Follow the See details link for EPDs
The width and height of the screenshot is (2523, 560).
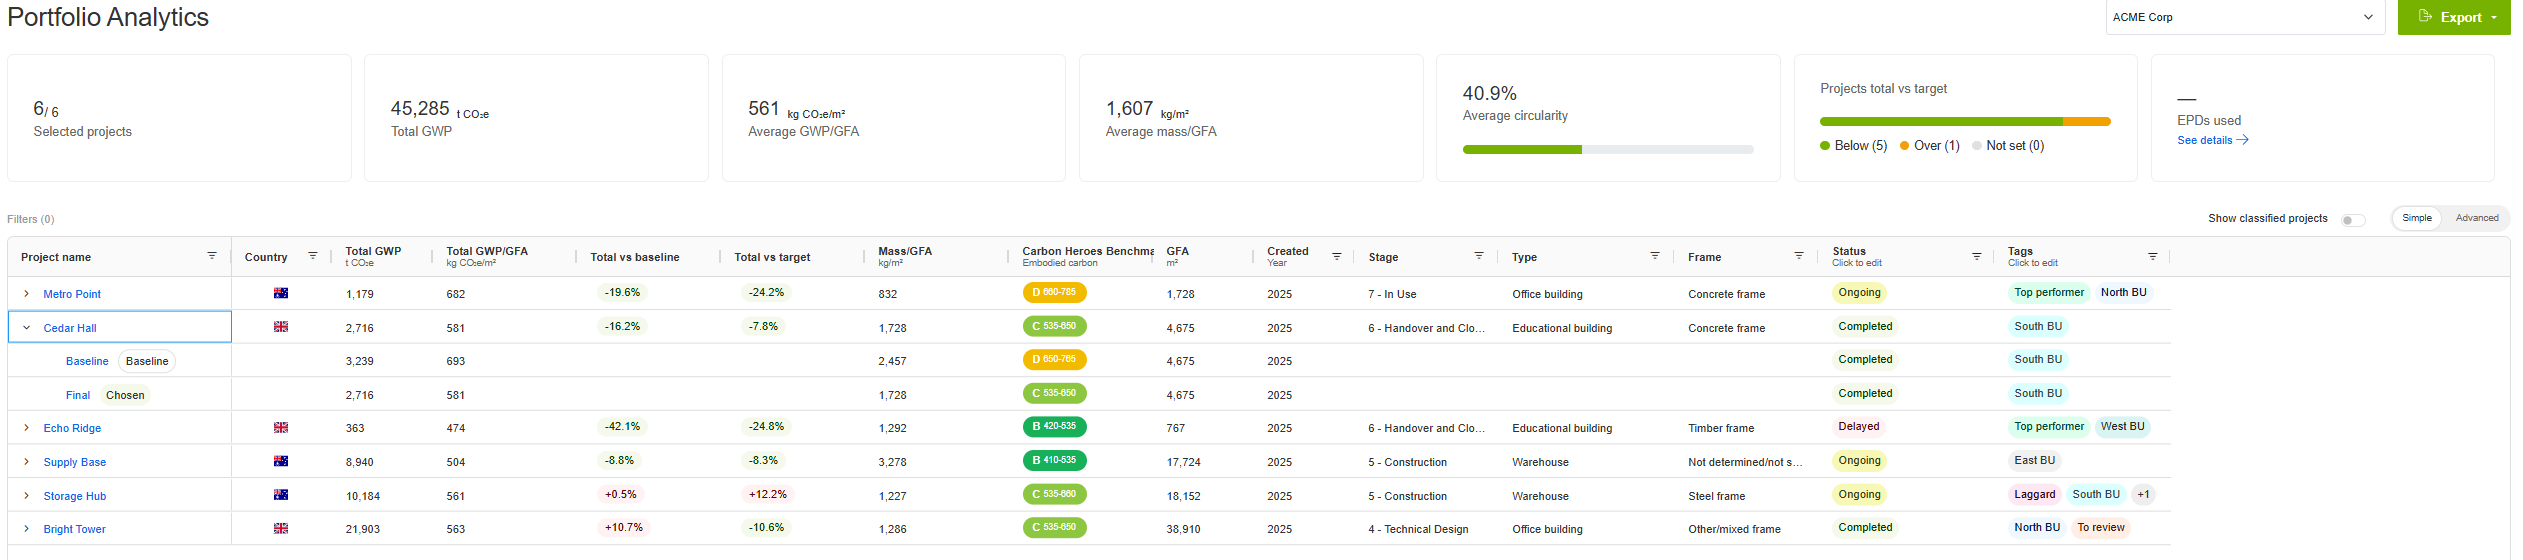point(2212,141)
